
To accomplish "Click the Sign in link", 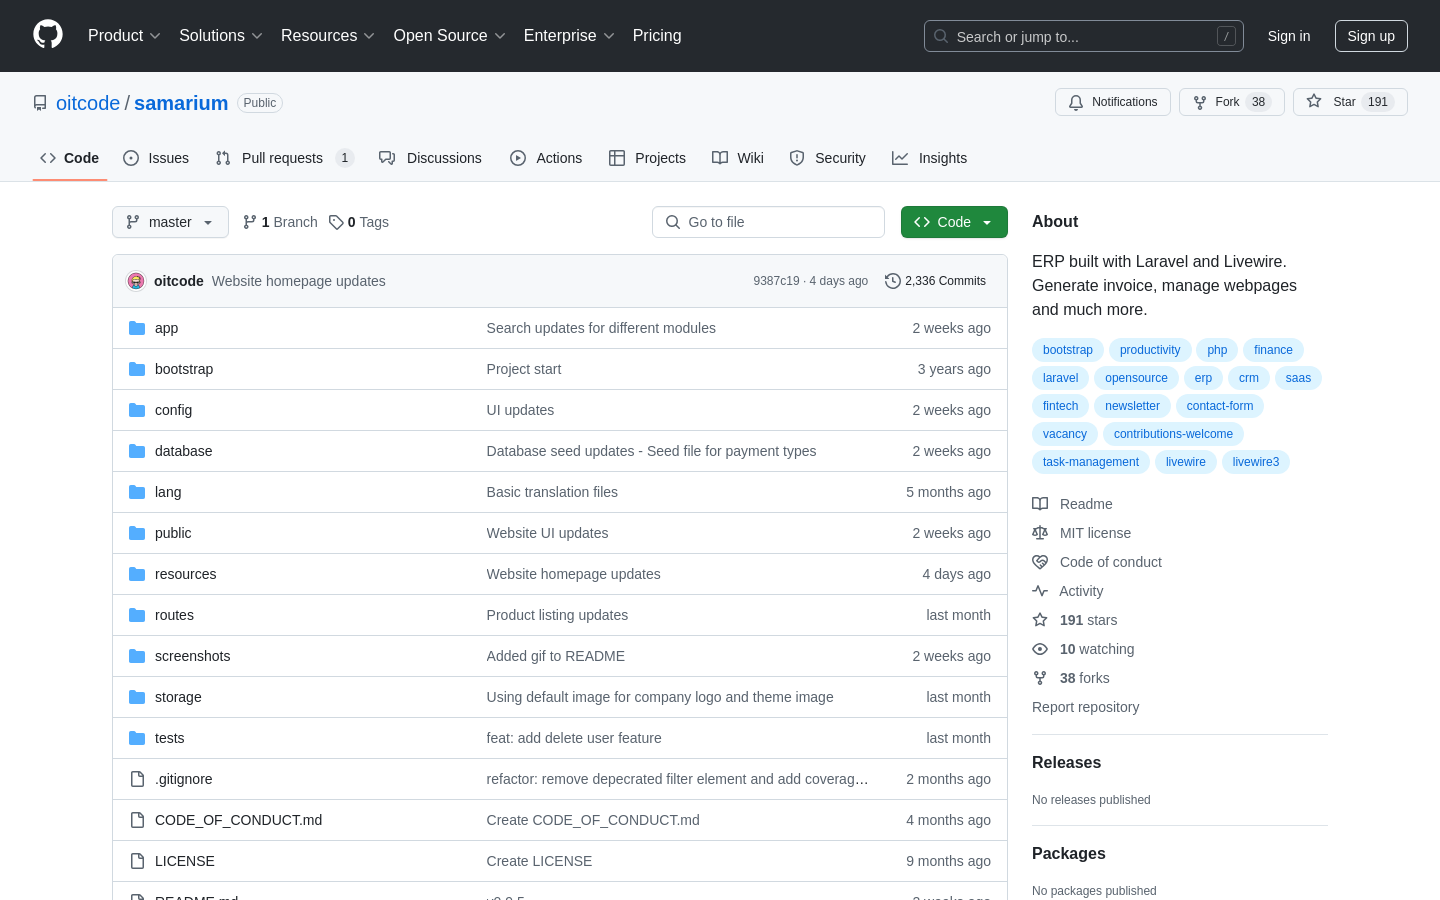I will click(x=1289, y=36).
